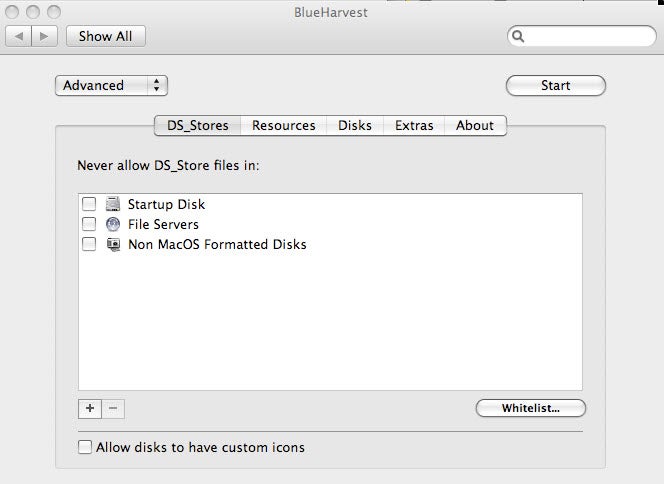Enable the File Servers checkbox

tap(89, 224)
